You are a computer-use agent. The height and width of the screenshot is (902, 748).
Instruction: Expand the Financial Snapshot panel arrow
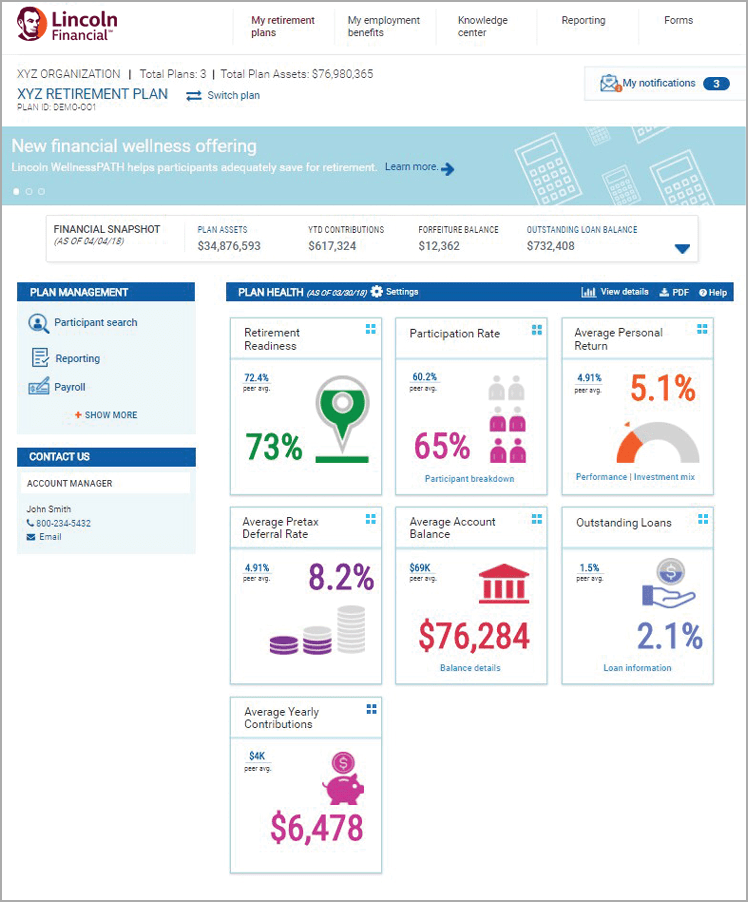coord(682,249)
